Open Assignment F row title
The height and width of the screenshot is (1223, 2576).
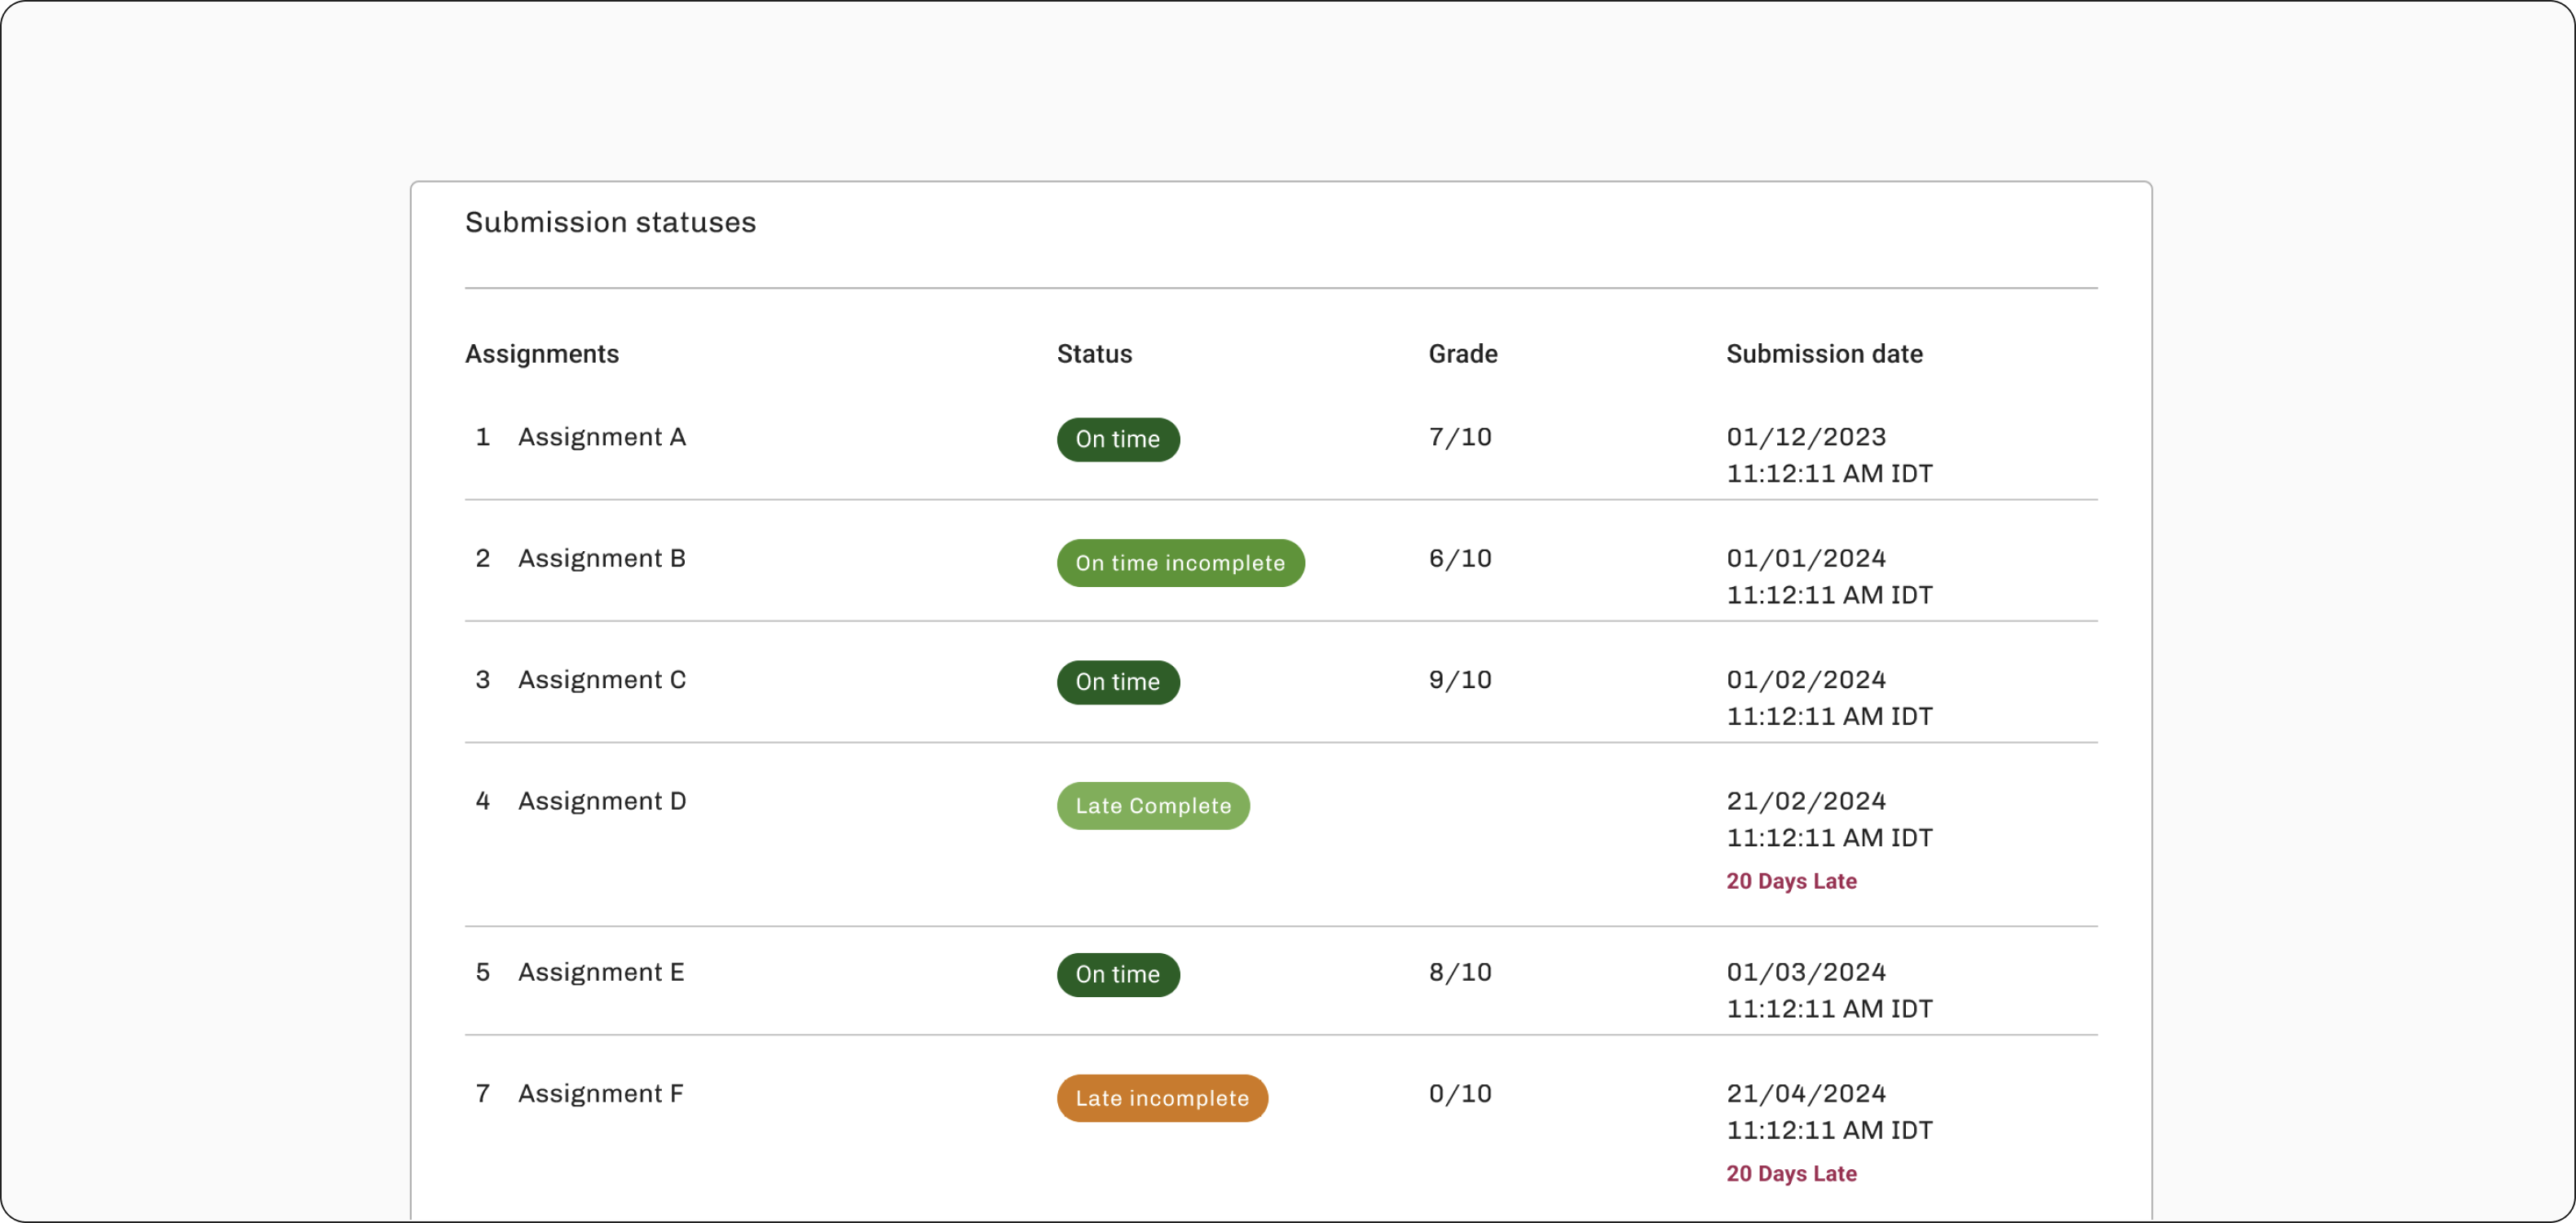click(601, 1093)
